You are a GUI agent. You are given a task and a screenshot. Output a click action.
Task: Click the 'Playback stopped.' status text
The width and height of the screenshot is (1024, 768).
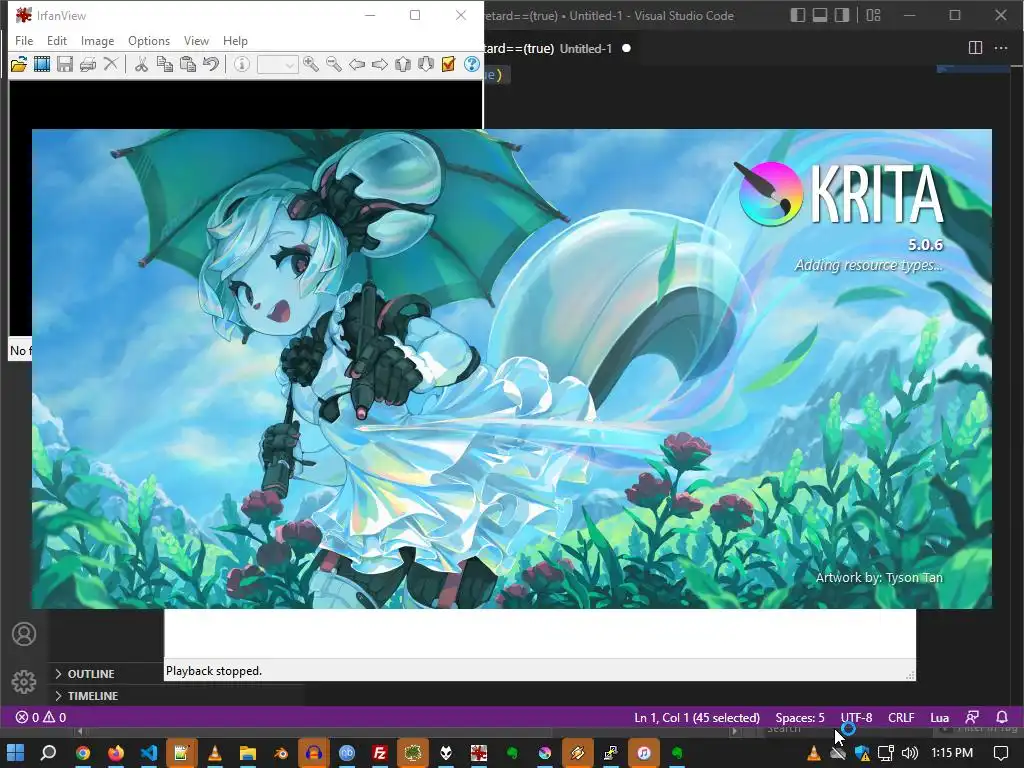click(214, 671)
